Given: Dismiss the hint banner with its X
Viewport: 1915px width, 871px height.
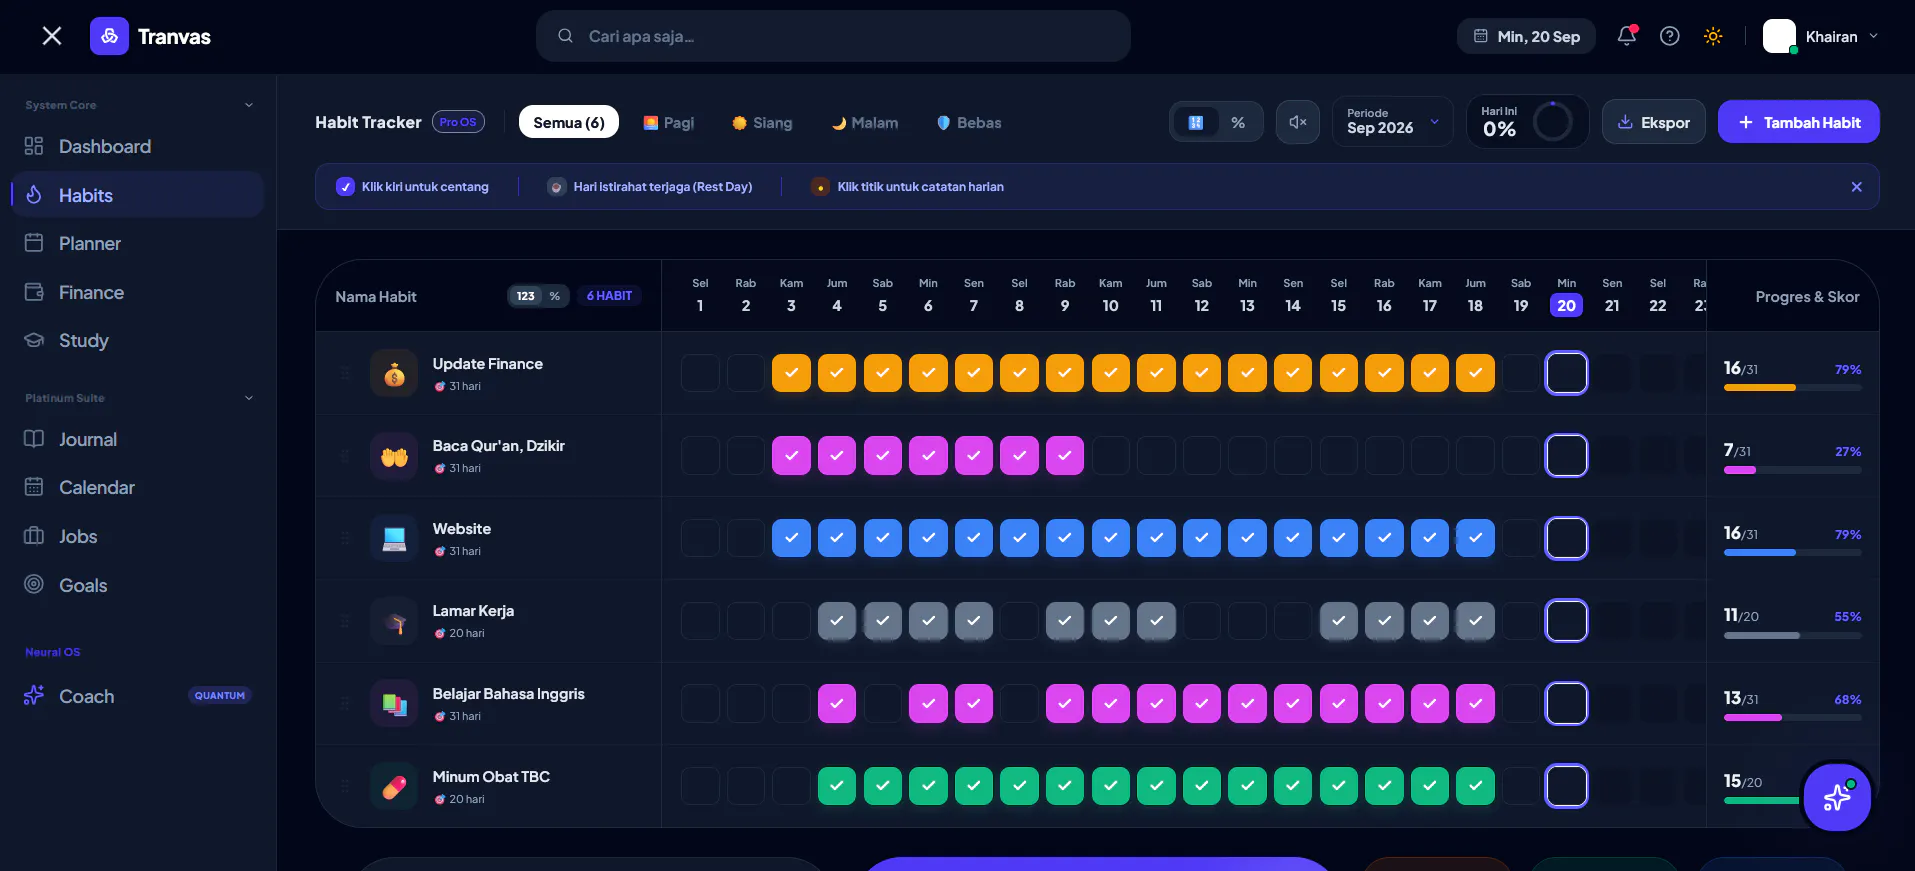Looking at the screenshot, I should pos(1856,187).
